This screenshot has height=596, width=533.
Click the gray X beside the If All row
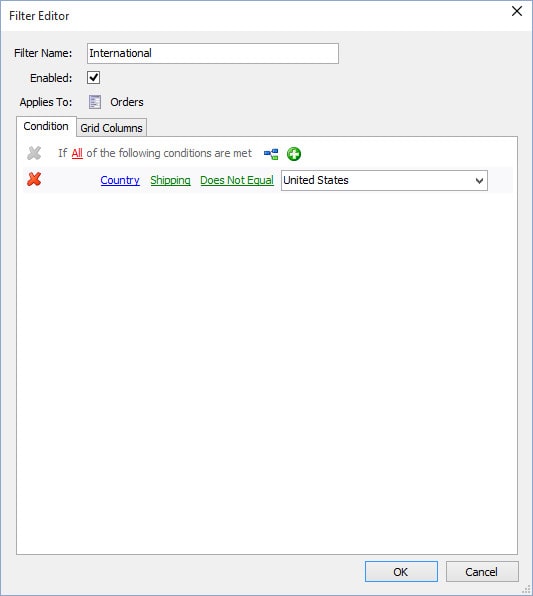34,153
